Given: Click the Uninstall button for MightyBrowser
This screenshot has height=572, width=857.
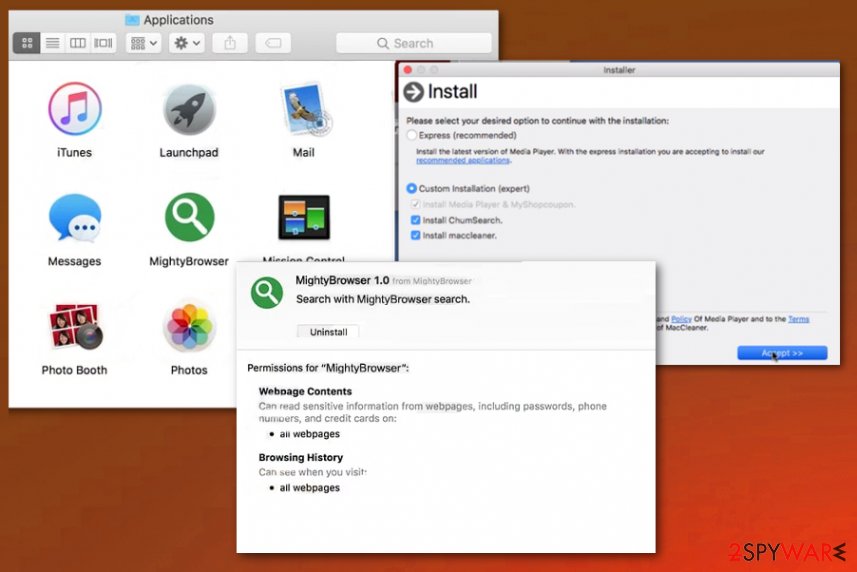Looking at the screenshot, I should pos(328,332).
